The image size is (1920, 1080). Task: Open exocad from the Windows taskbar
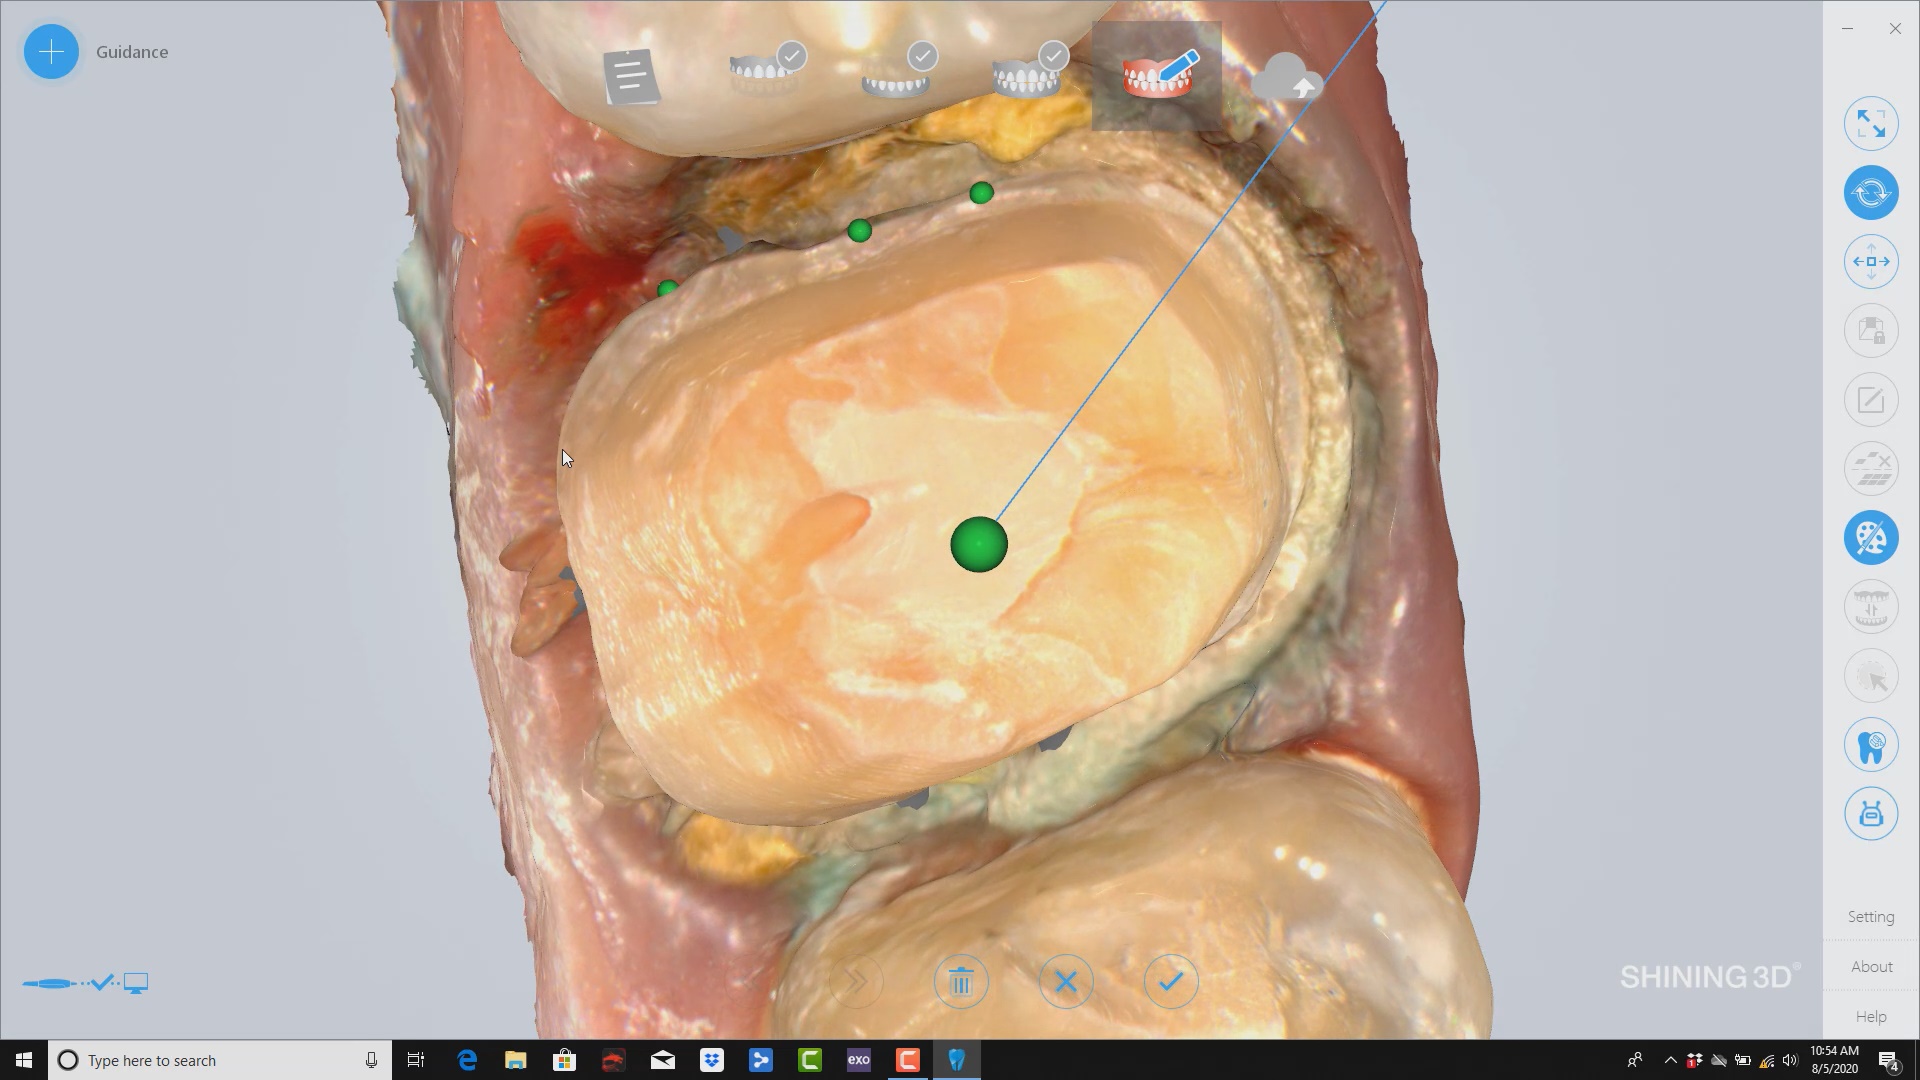click(x=859, y=1060)
